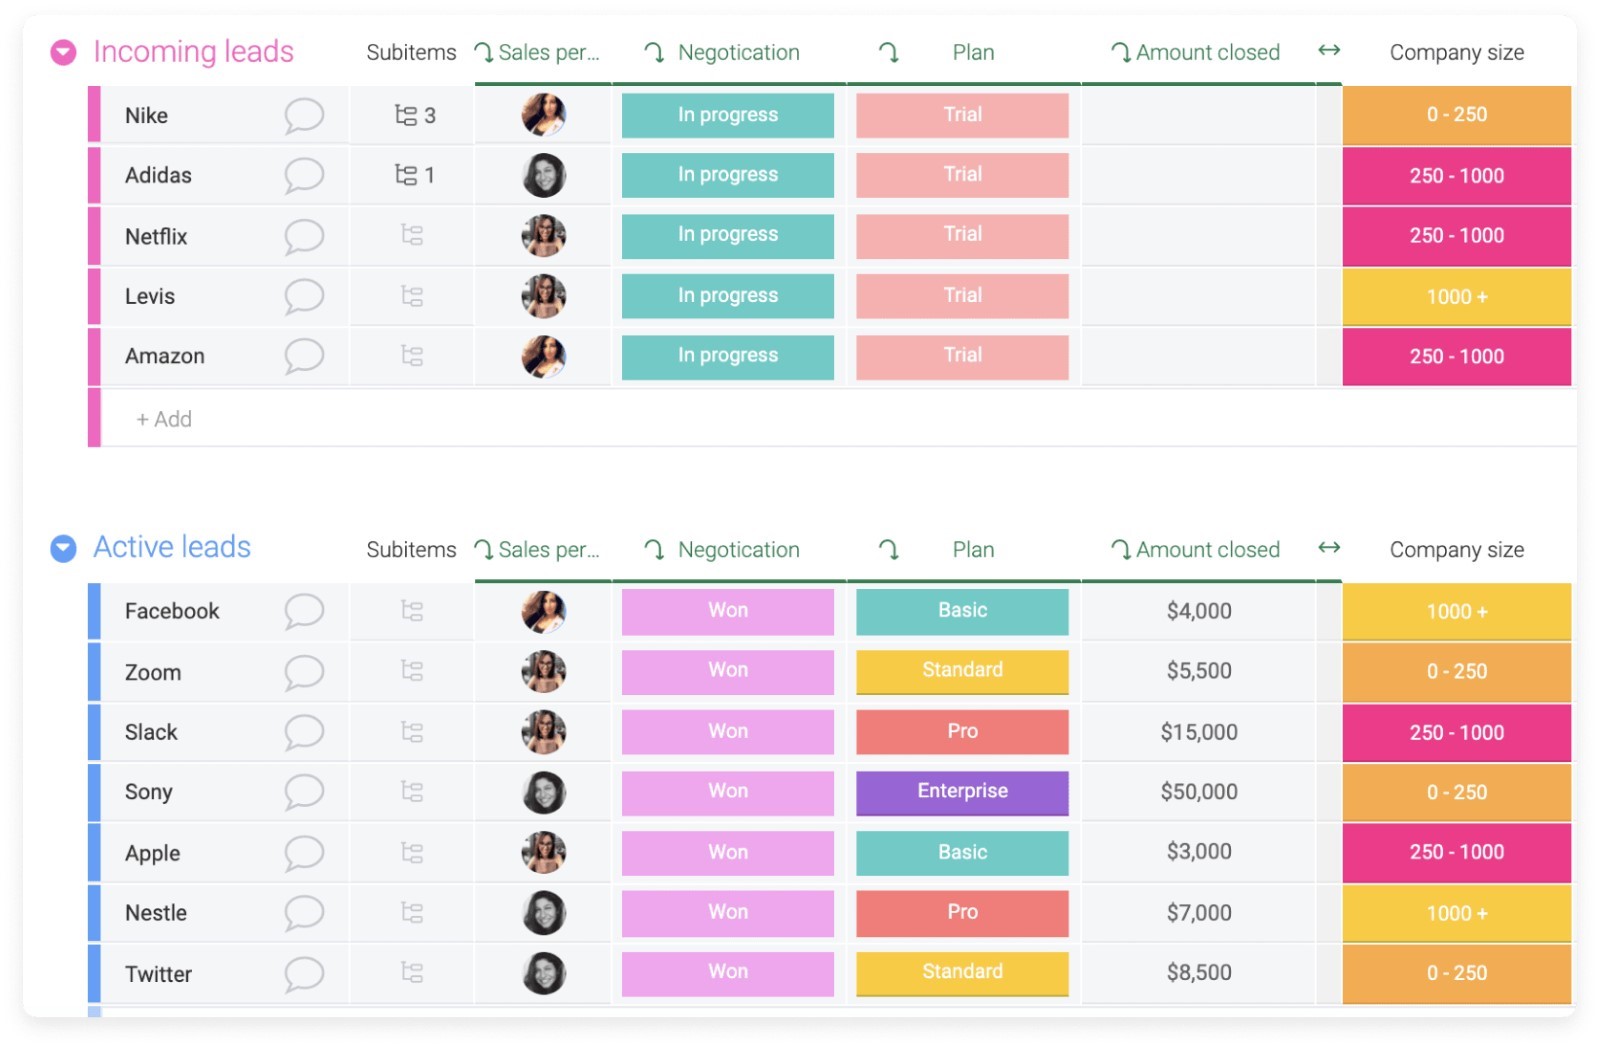Open the Nike conversation bubble
Viewport: 1600px width, 1048px height.
pyautogui.click(x=304, y=116)
